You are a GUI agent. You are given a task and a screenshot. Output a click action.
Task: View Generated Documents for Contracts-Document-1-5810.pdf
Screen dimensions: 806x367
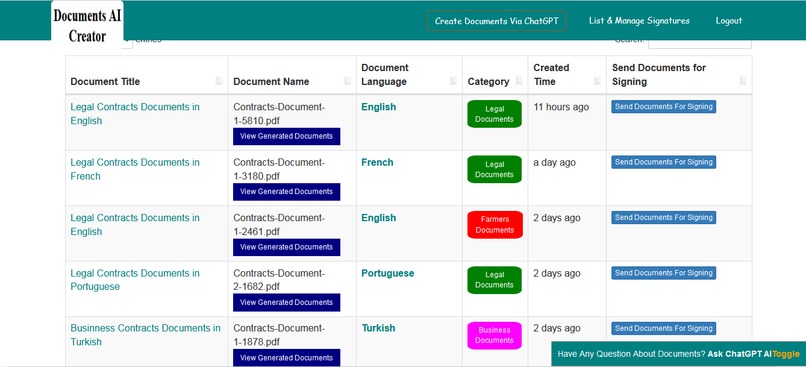click(x=286, y=136)
